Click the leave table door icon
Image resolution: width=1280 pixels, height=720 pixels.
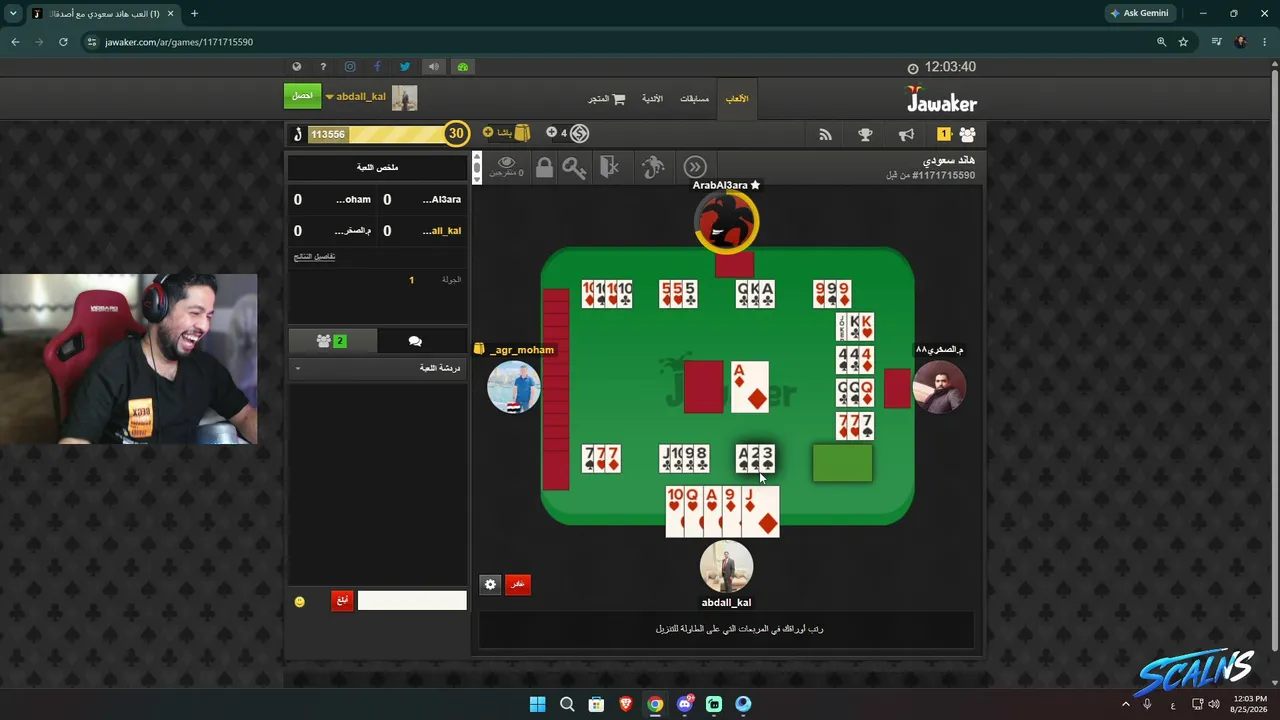[x=610, y=167]
